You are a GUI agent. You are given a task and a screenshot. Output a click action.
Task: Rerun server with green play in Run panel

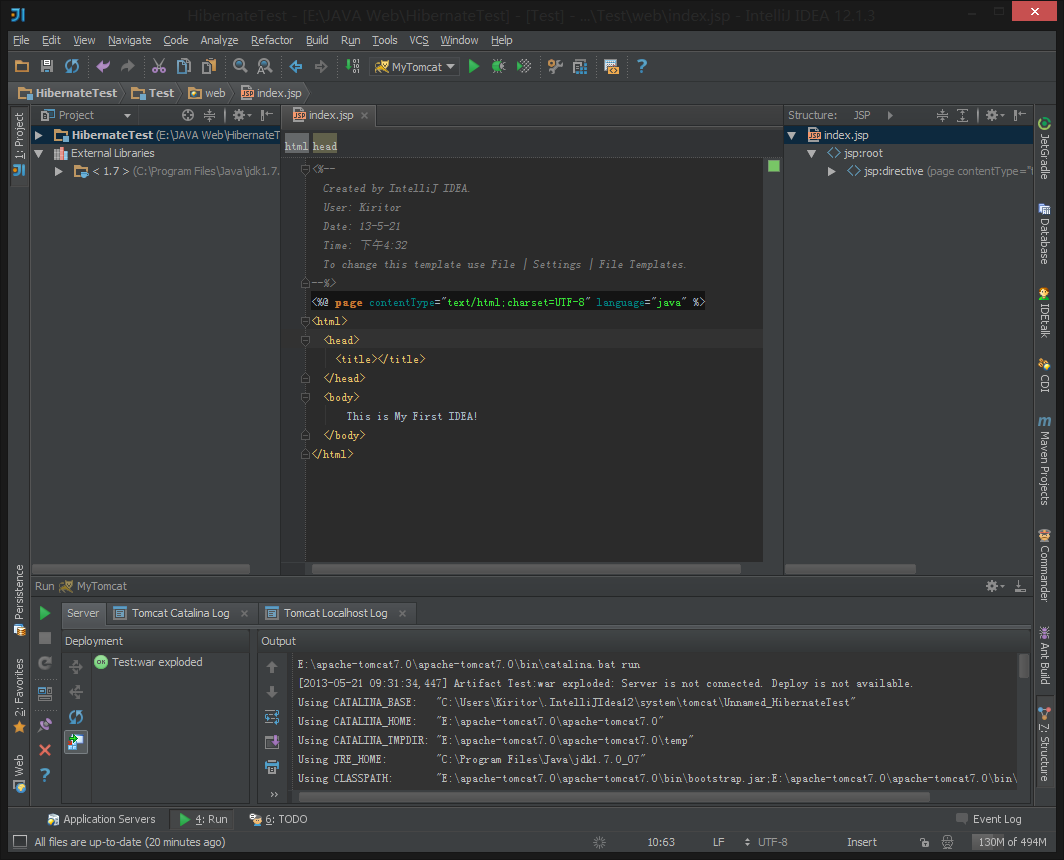point(45,614)
